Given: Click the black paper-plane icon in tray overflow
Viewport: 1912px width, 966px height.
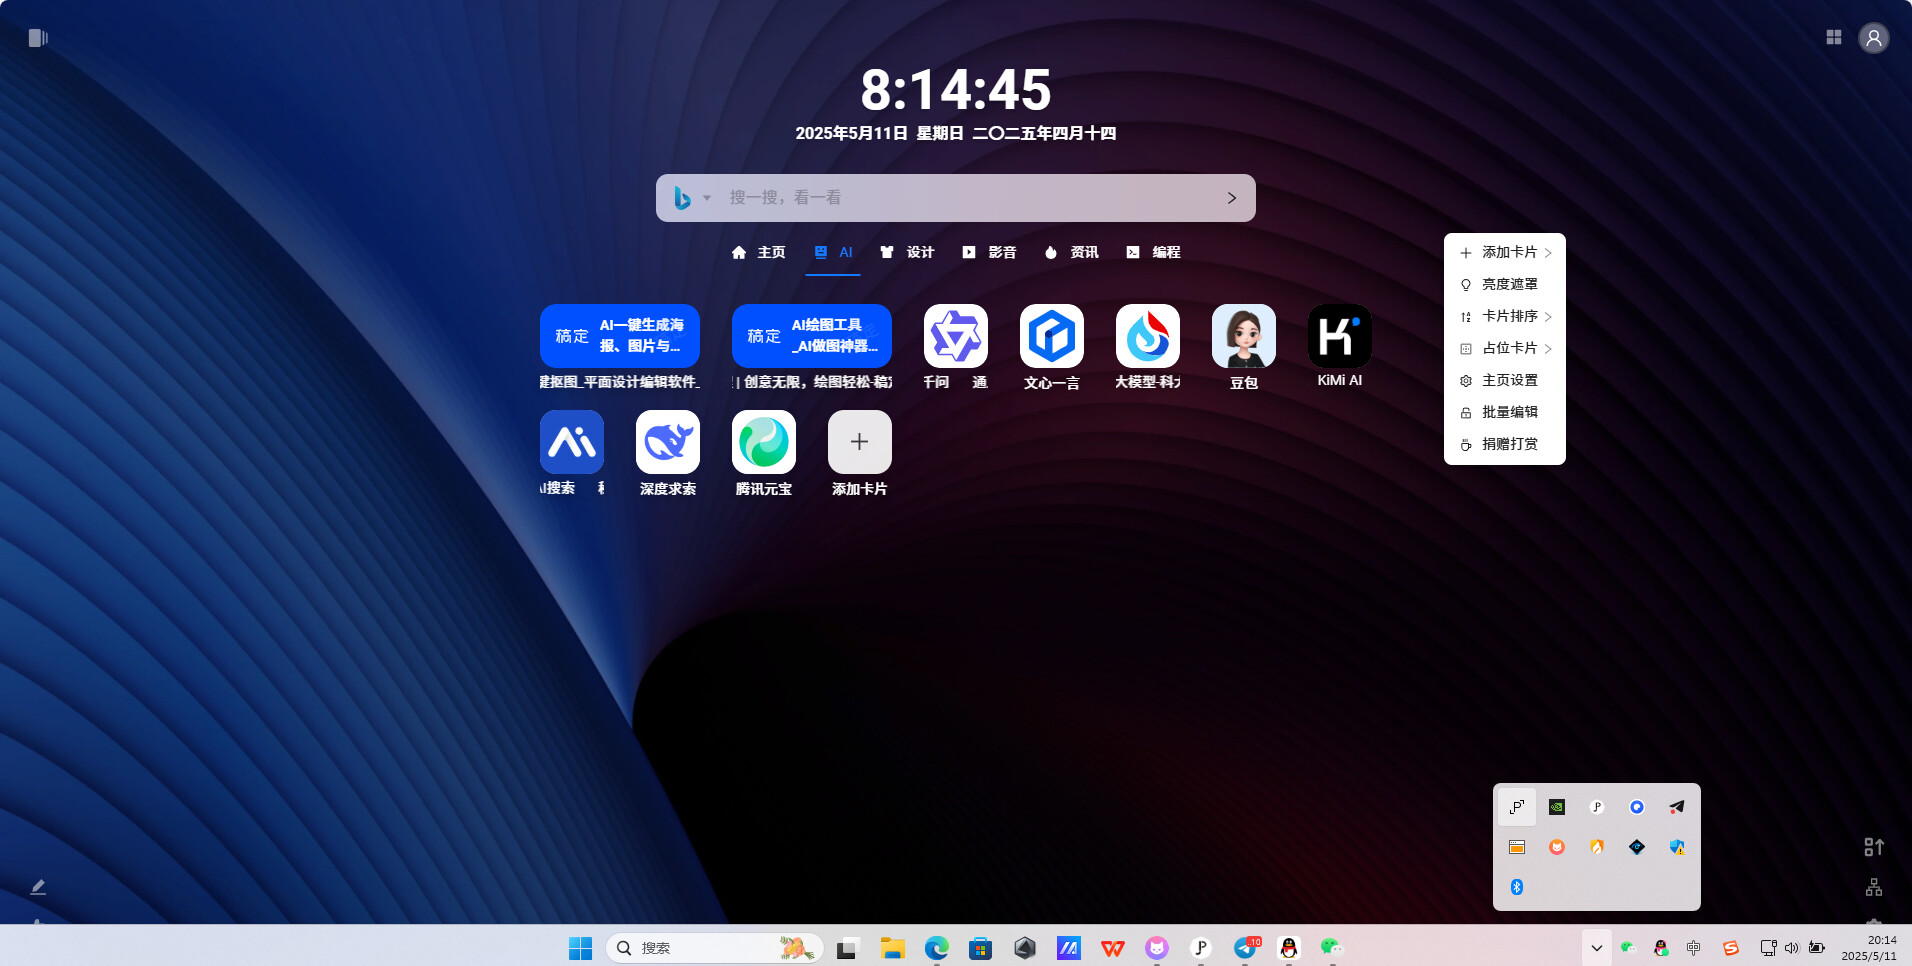Looking at the screenshot, I should tap(1677, 807).
